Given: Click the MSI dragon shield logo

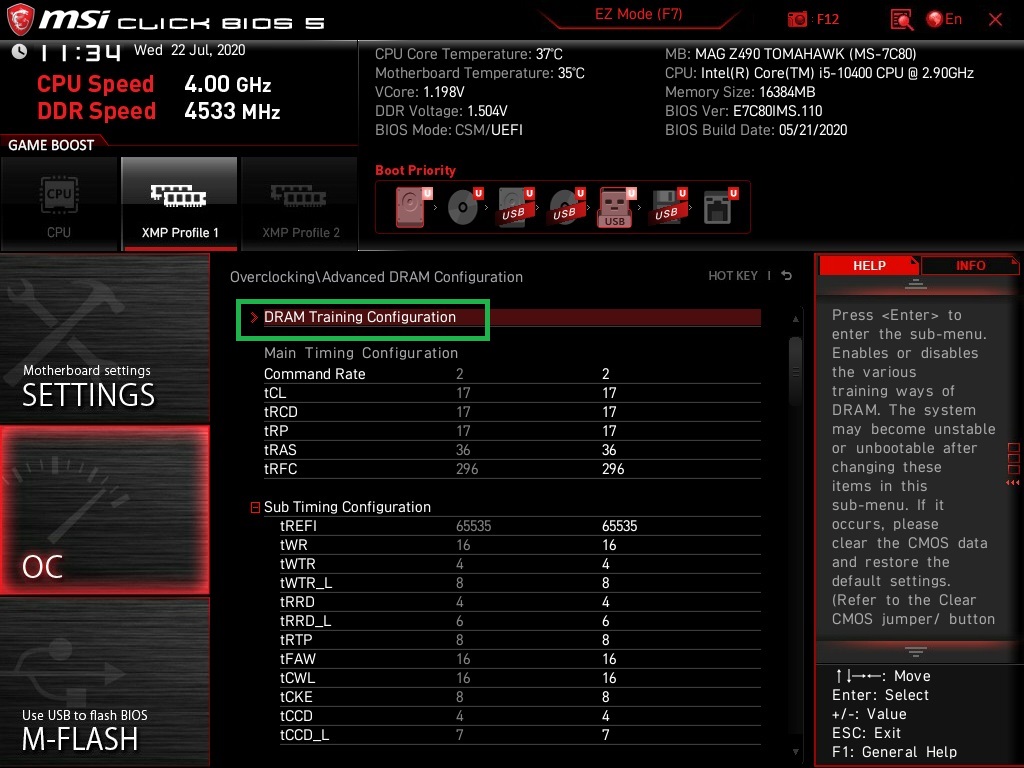Looking at the screenshot, I should (20, 20).
